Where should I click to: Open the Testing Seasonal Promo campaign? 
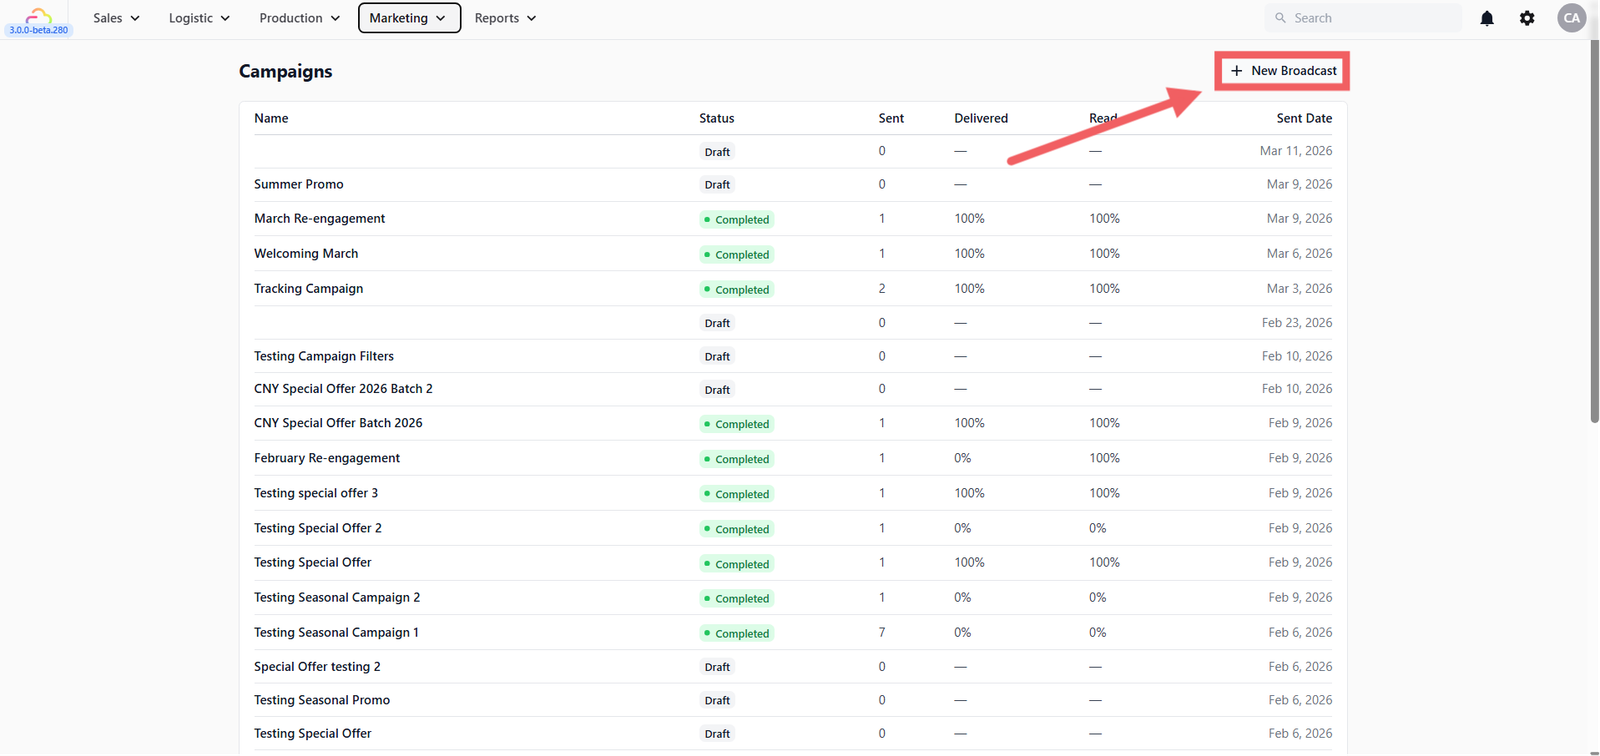322,700
